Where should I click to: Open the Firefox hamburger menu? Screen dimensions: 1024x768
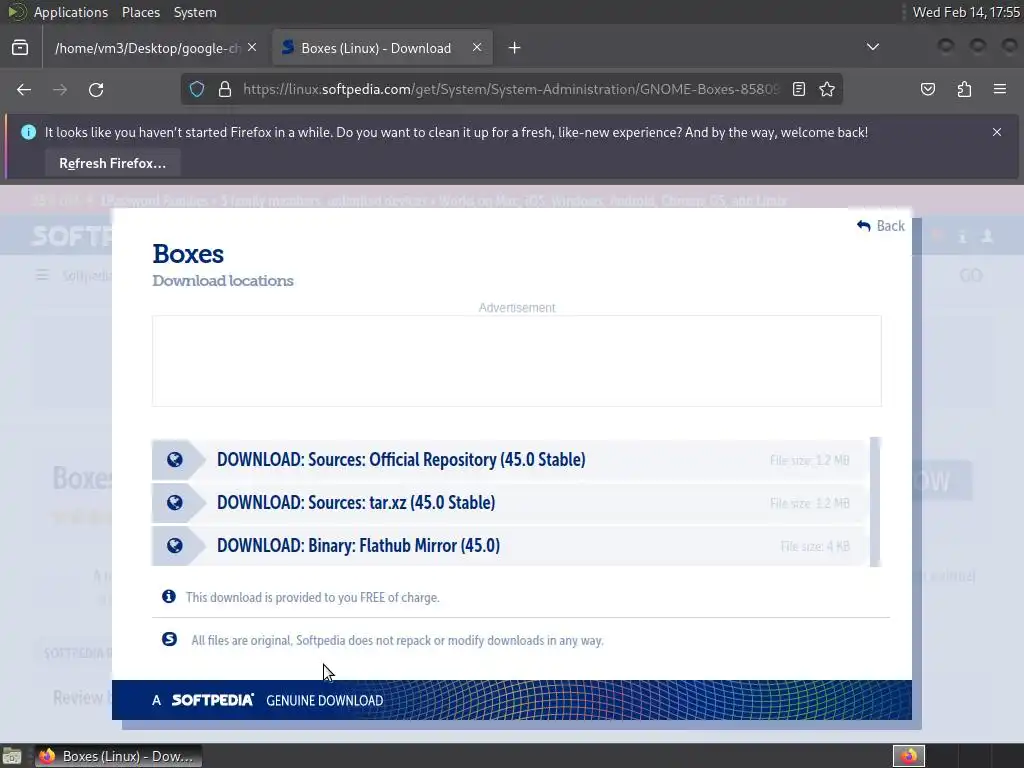click(x=1000, y=89)
